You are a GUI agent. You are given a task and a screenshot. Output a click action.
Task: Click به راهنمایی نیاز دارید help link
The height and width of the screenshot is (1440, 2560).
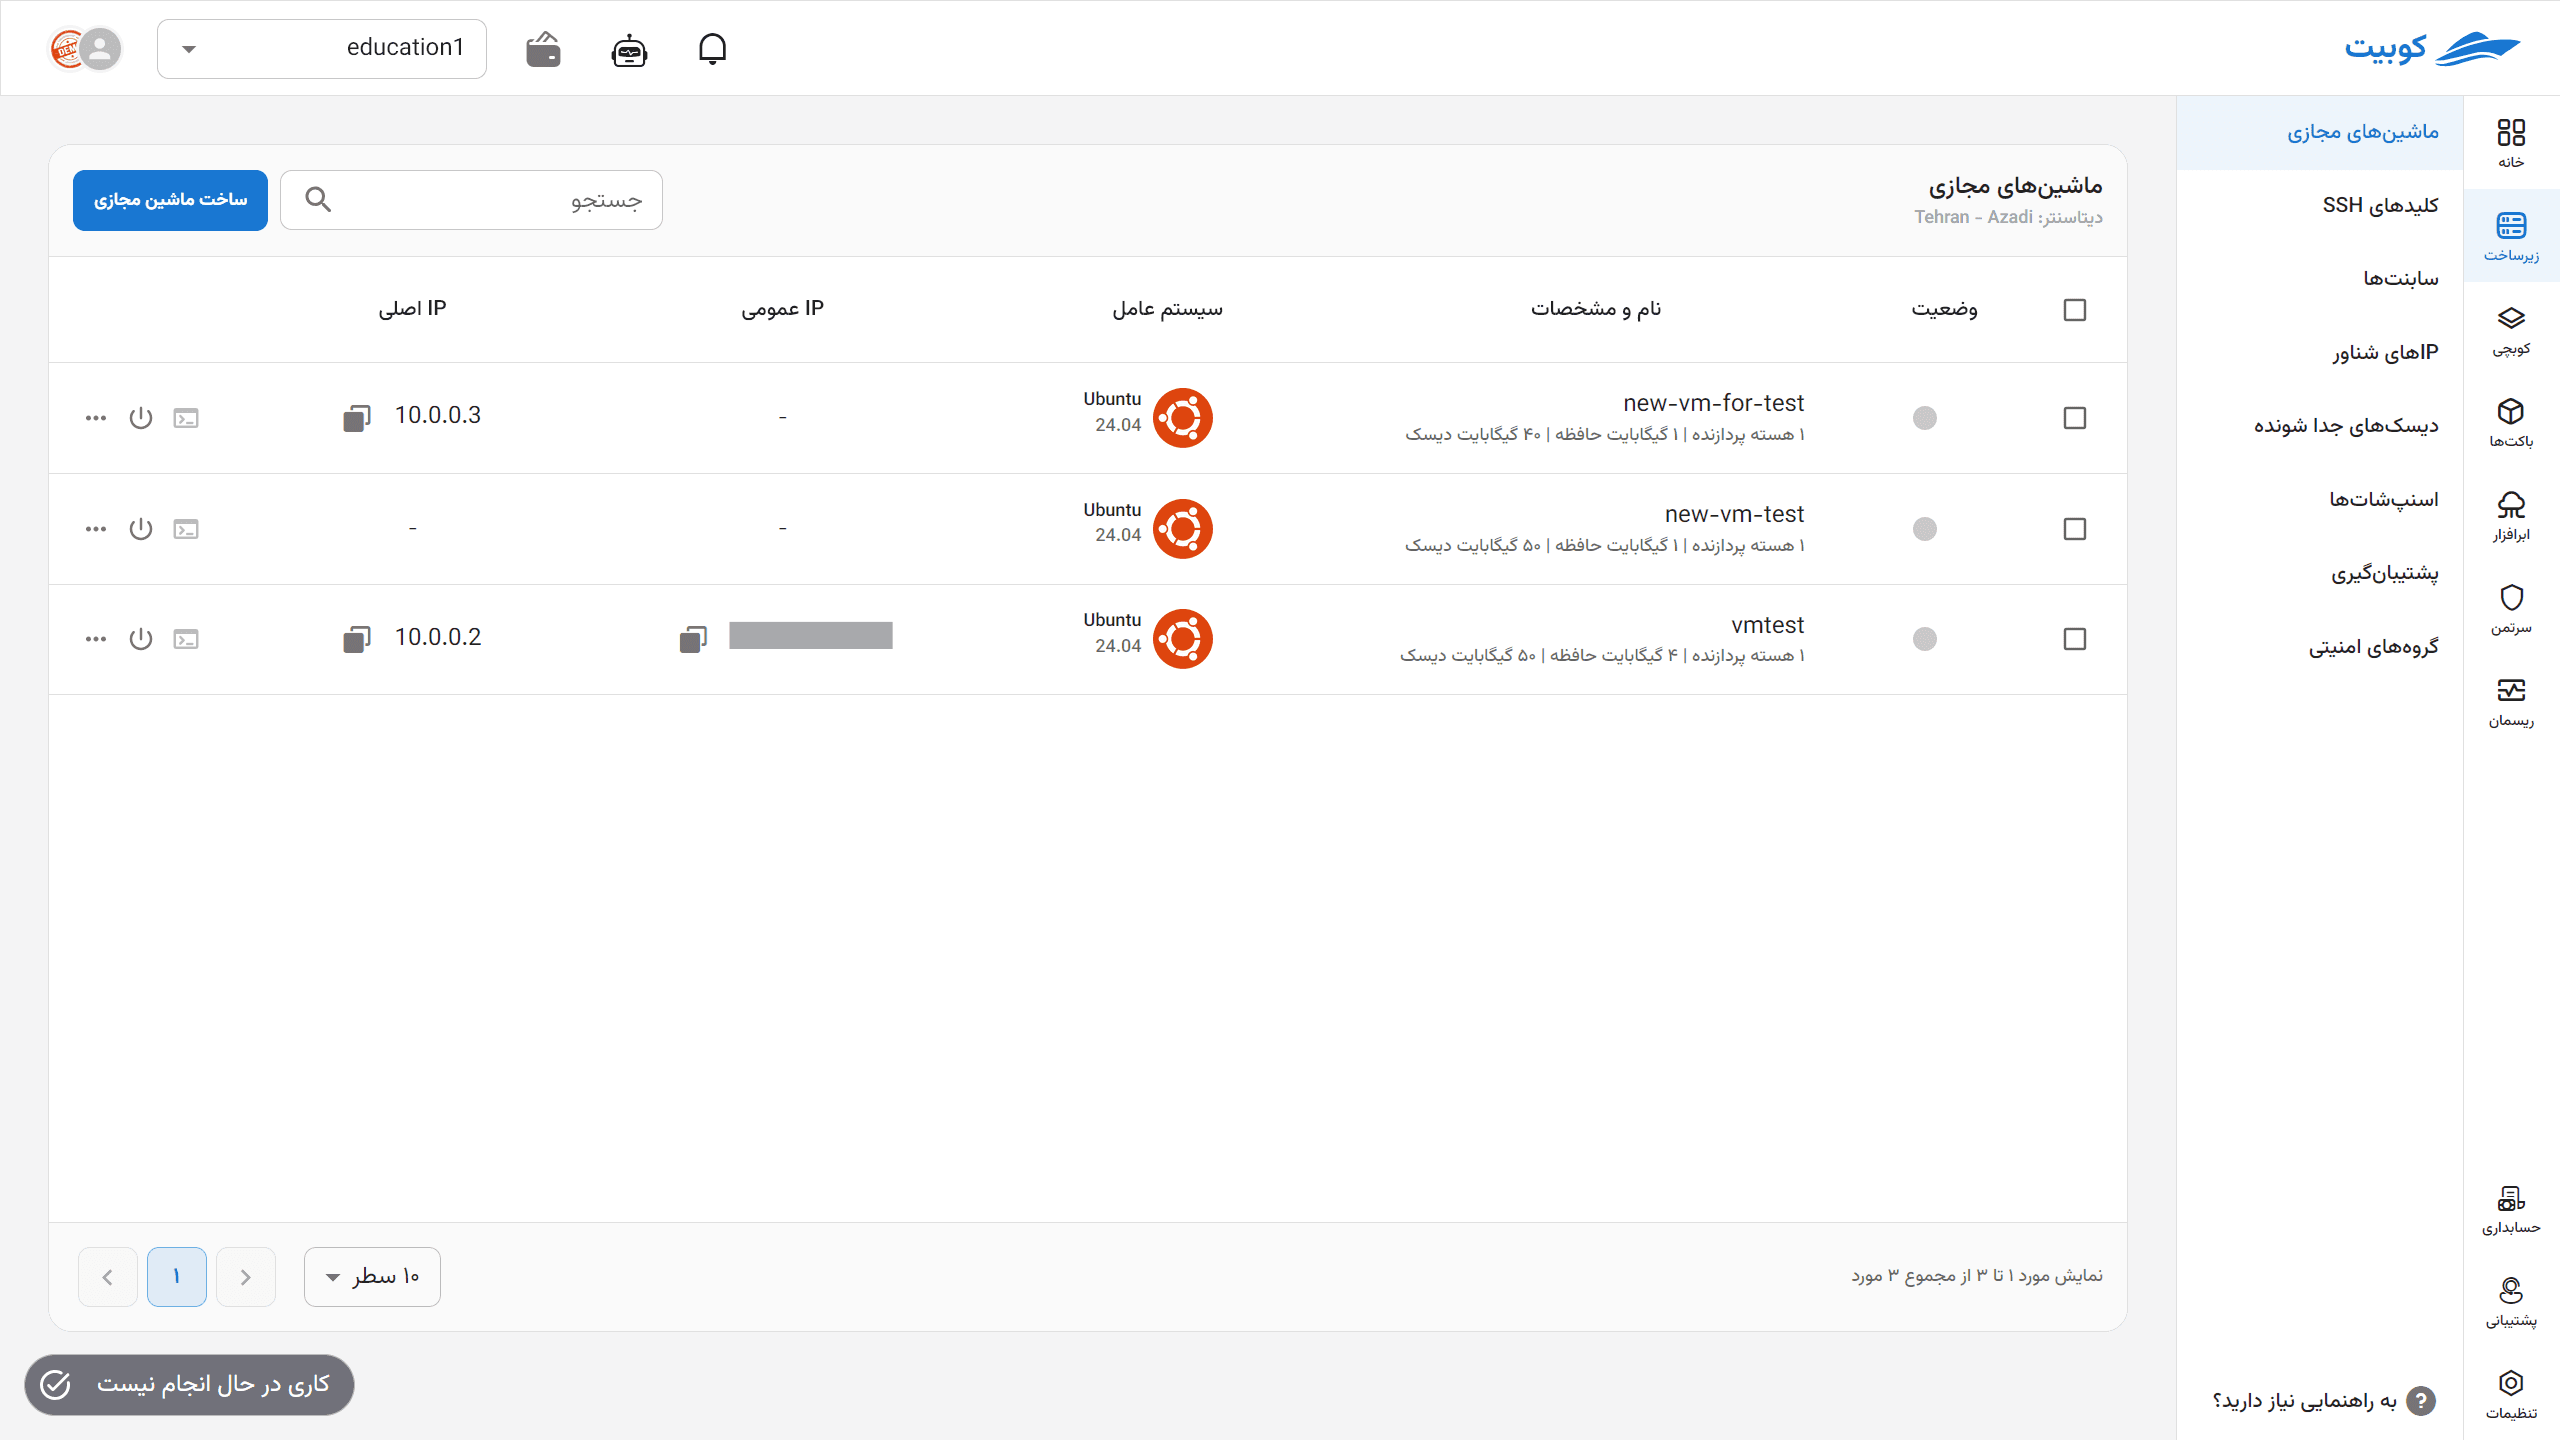coord(2323,1401)
